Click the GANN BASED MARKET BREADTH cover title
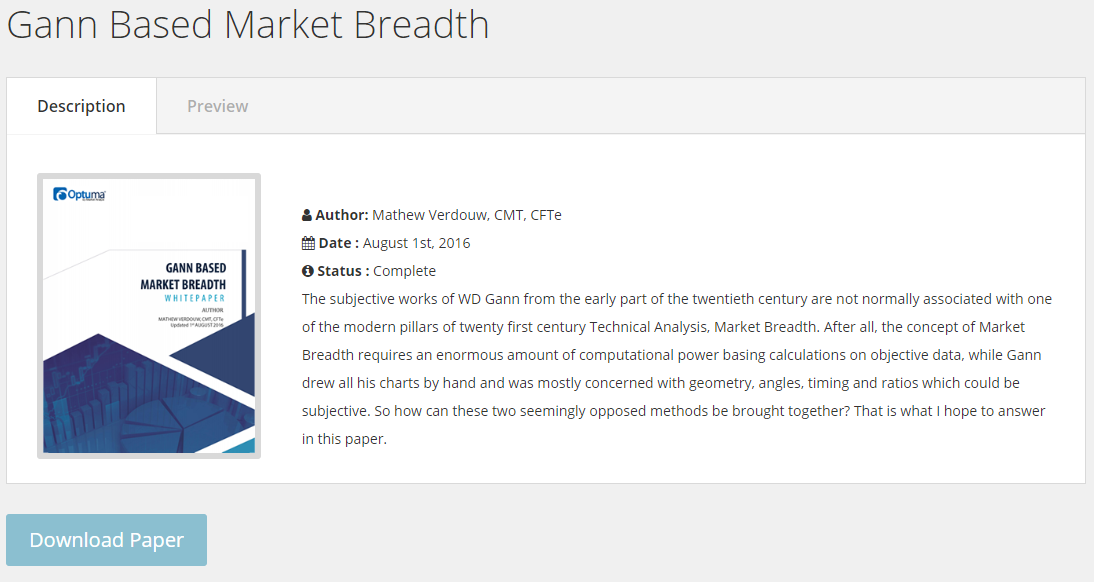Image resolution: width=1094 pixels, height=582 pixels. click(x=191, y=275)
